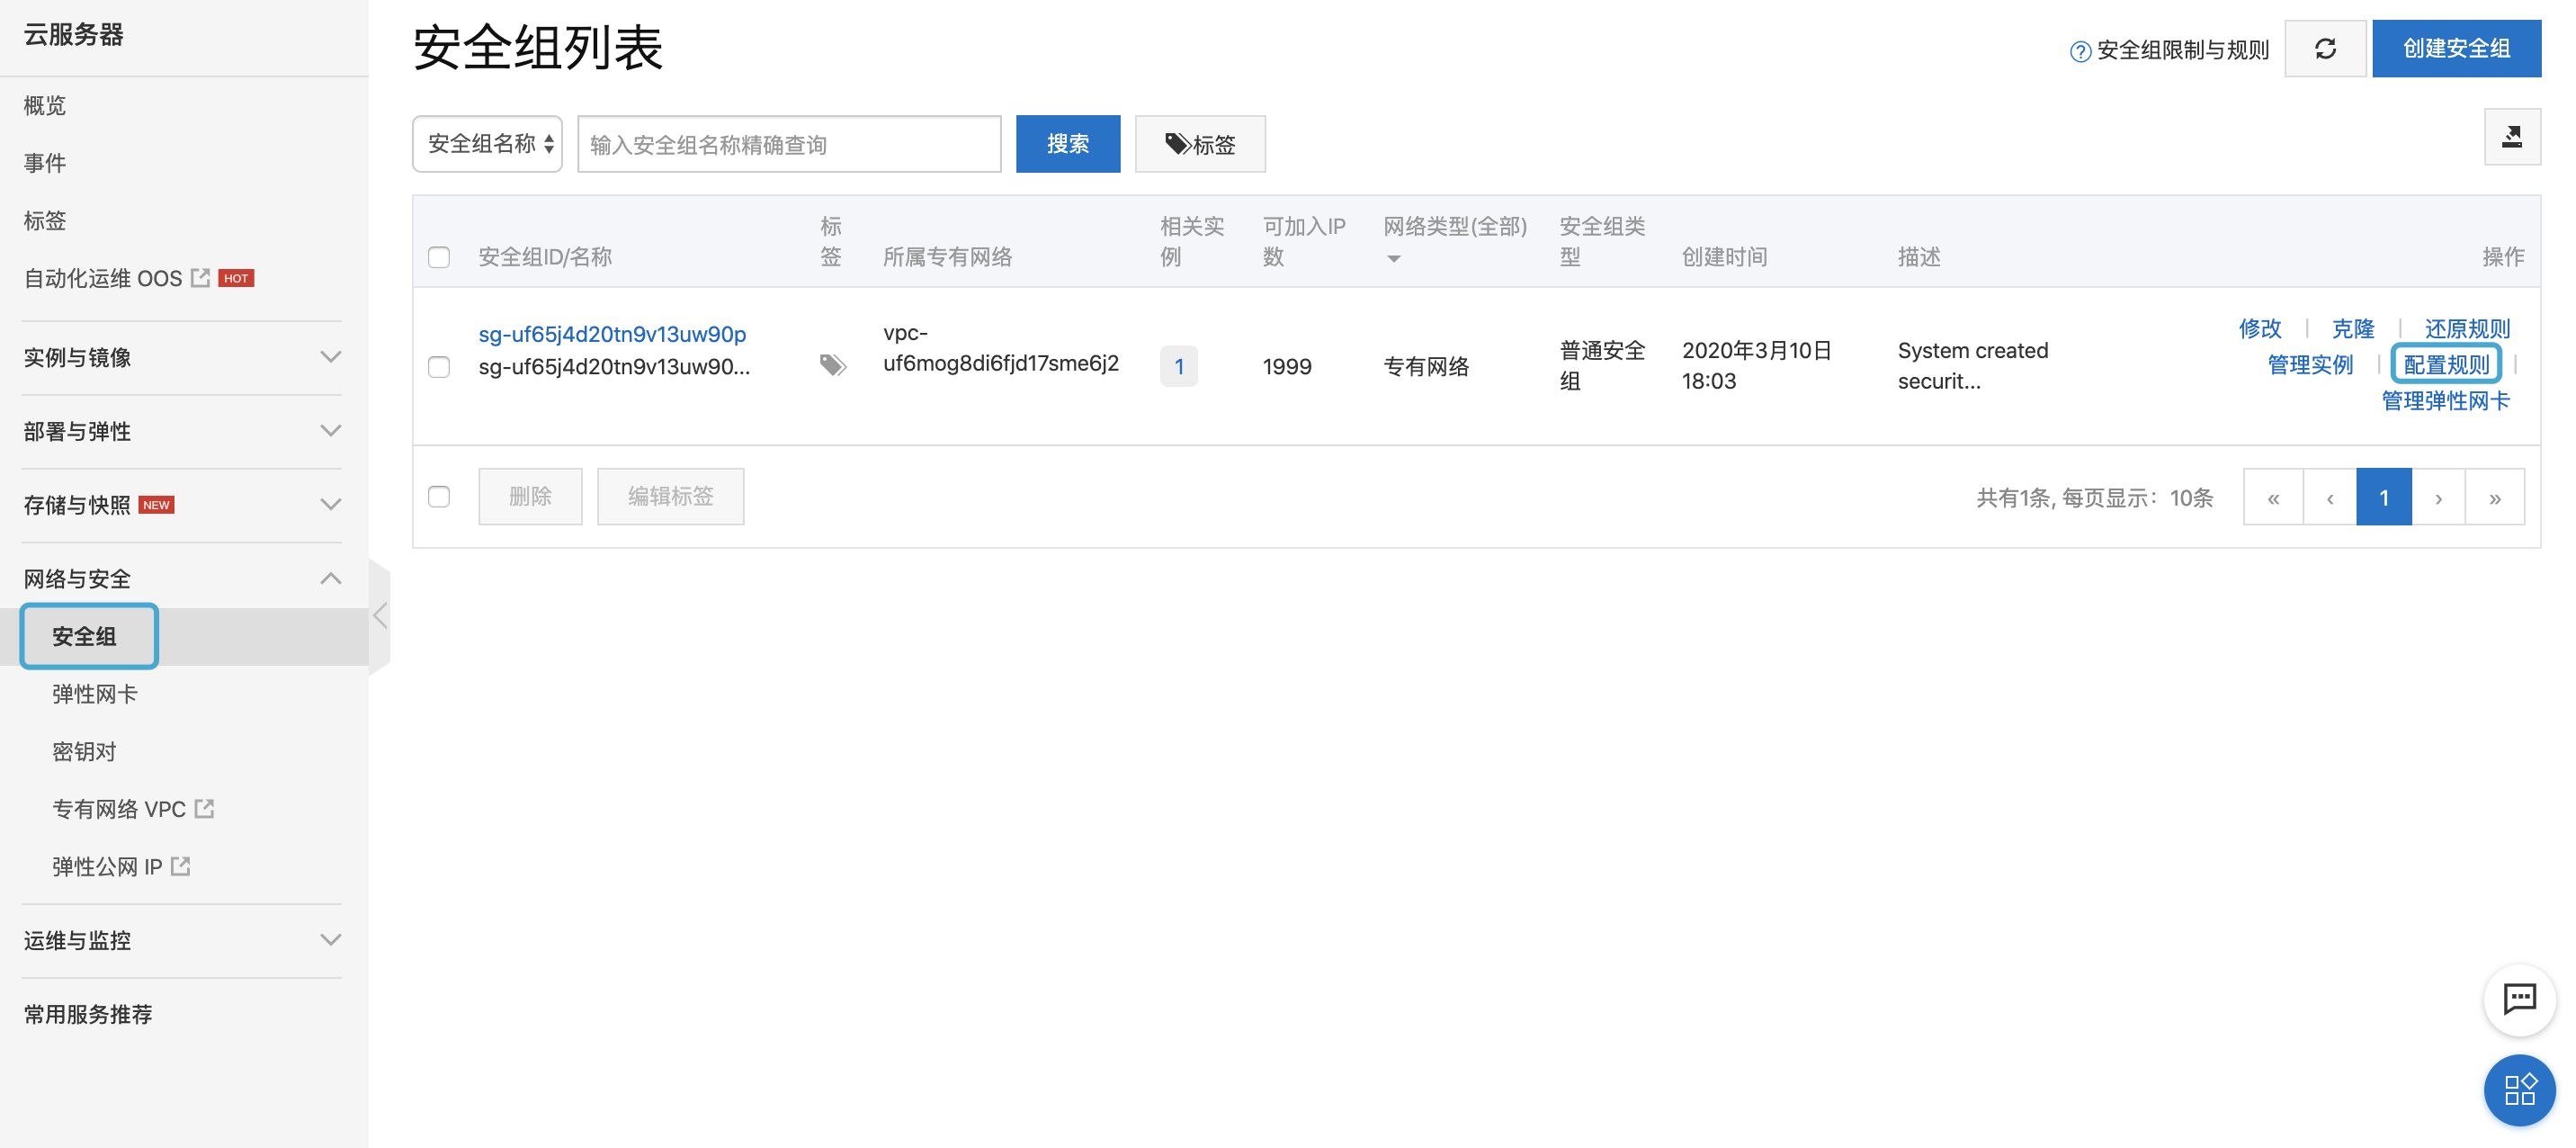
Task: Click the 标签 filter button
Action: (1200, 144)
